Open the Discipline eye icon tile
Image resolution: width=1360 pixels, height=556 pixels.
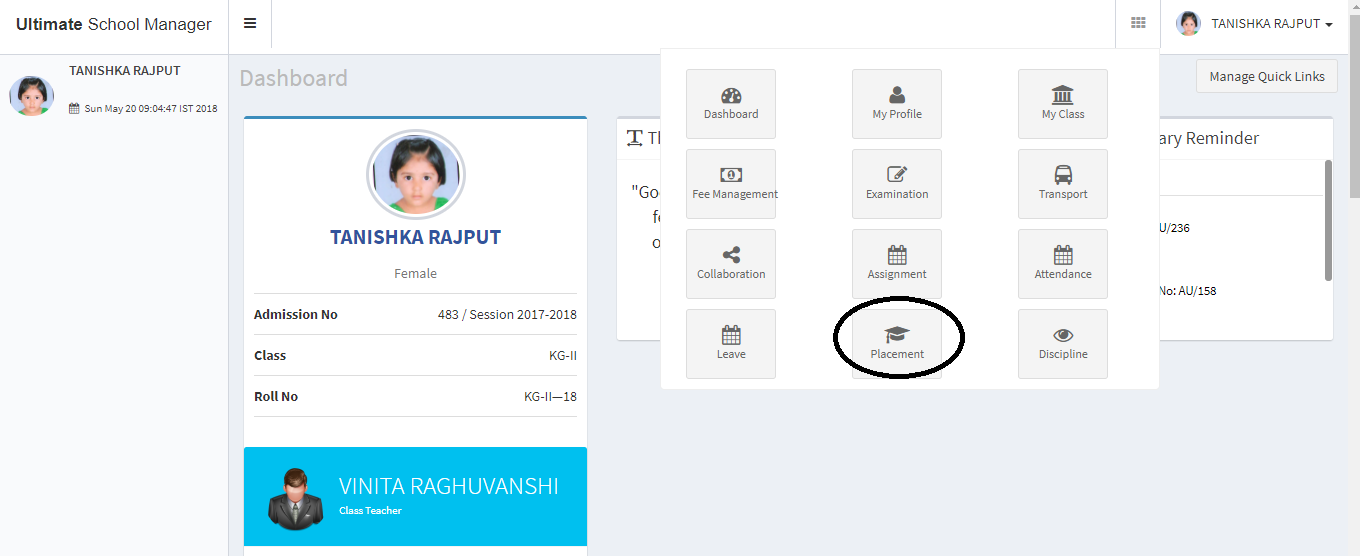(x=1063, y=344)
